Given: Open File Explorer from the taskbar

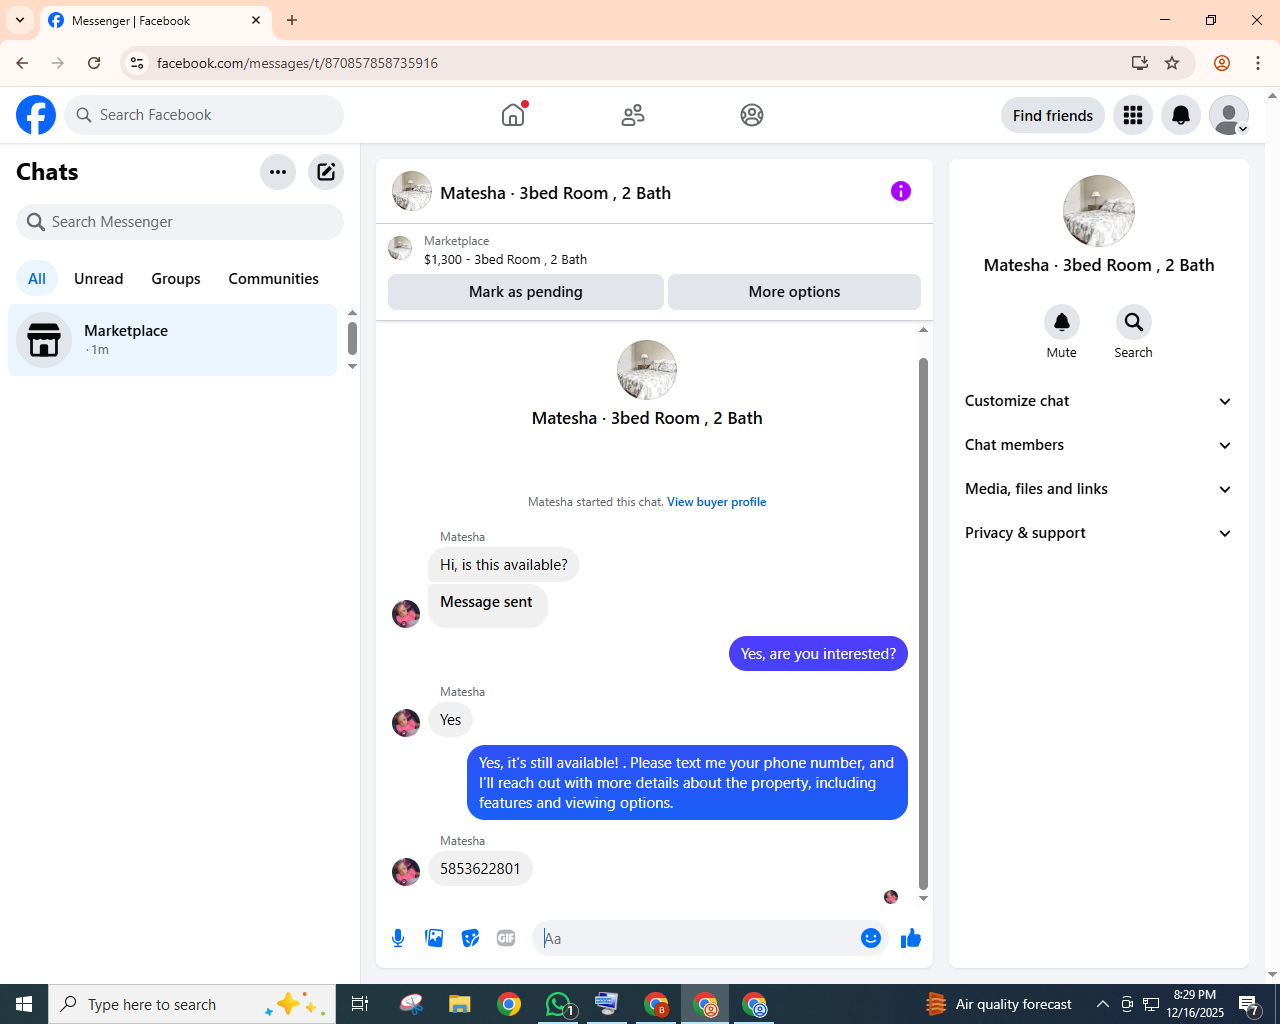Looking at the screenshot, I should point(459,1004).
